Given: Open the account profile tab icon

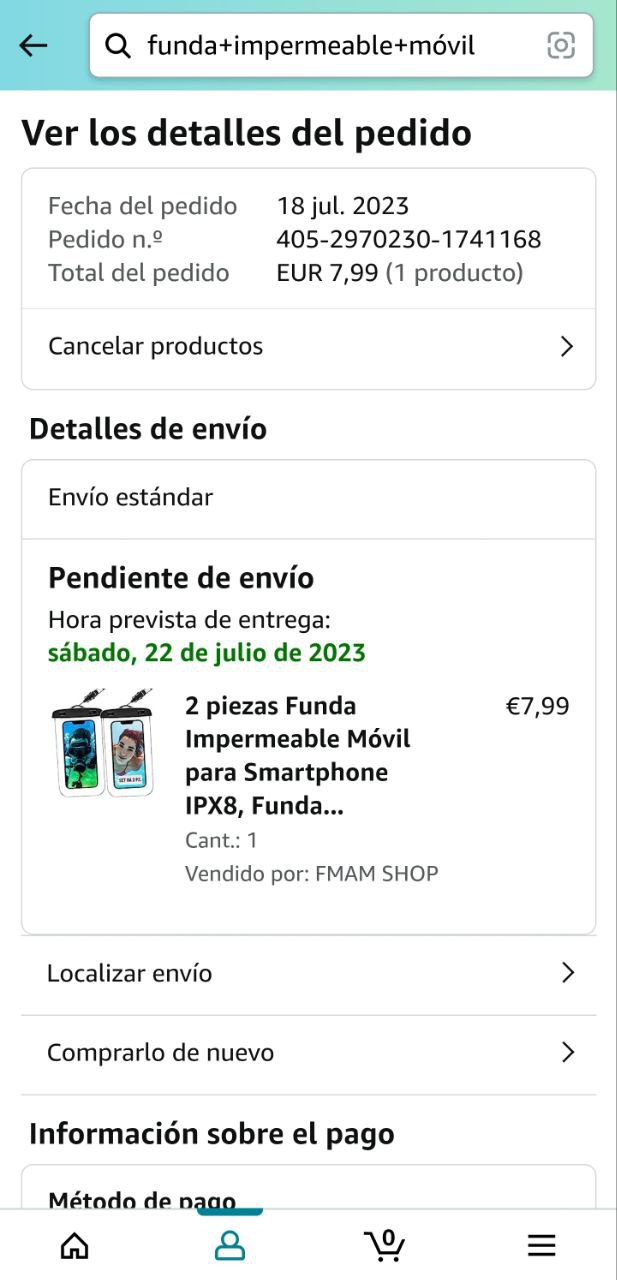Looking at the screenshot, I should click(230, 1245).
